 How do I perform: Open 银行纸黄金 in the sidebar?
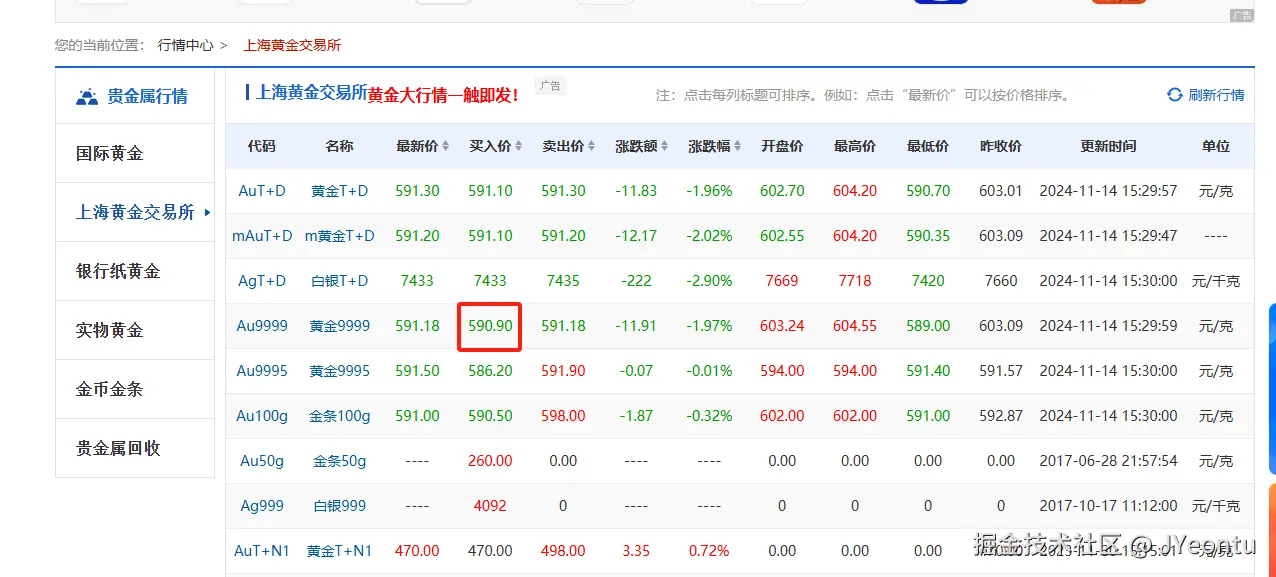click(118, 271)
